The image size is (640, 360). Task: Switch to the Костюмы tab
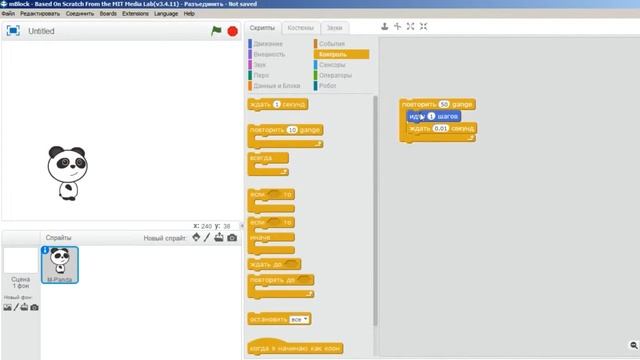301,28
